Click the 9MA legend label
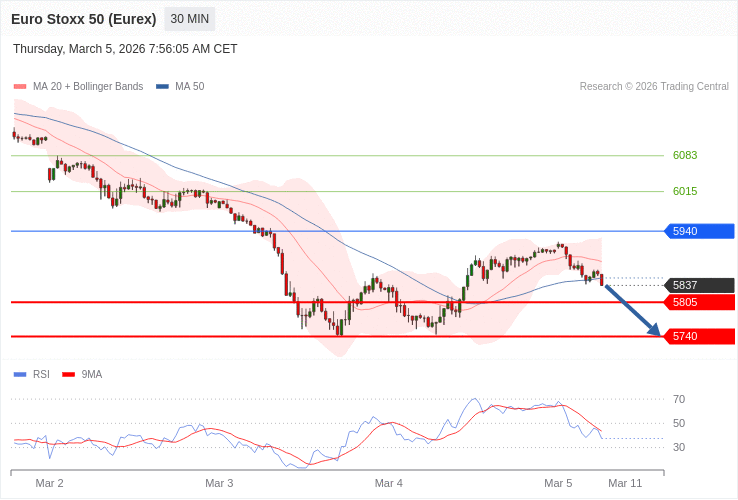The width and height of the screenshot is (738, 500). tap(92, 375)
